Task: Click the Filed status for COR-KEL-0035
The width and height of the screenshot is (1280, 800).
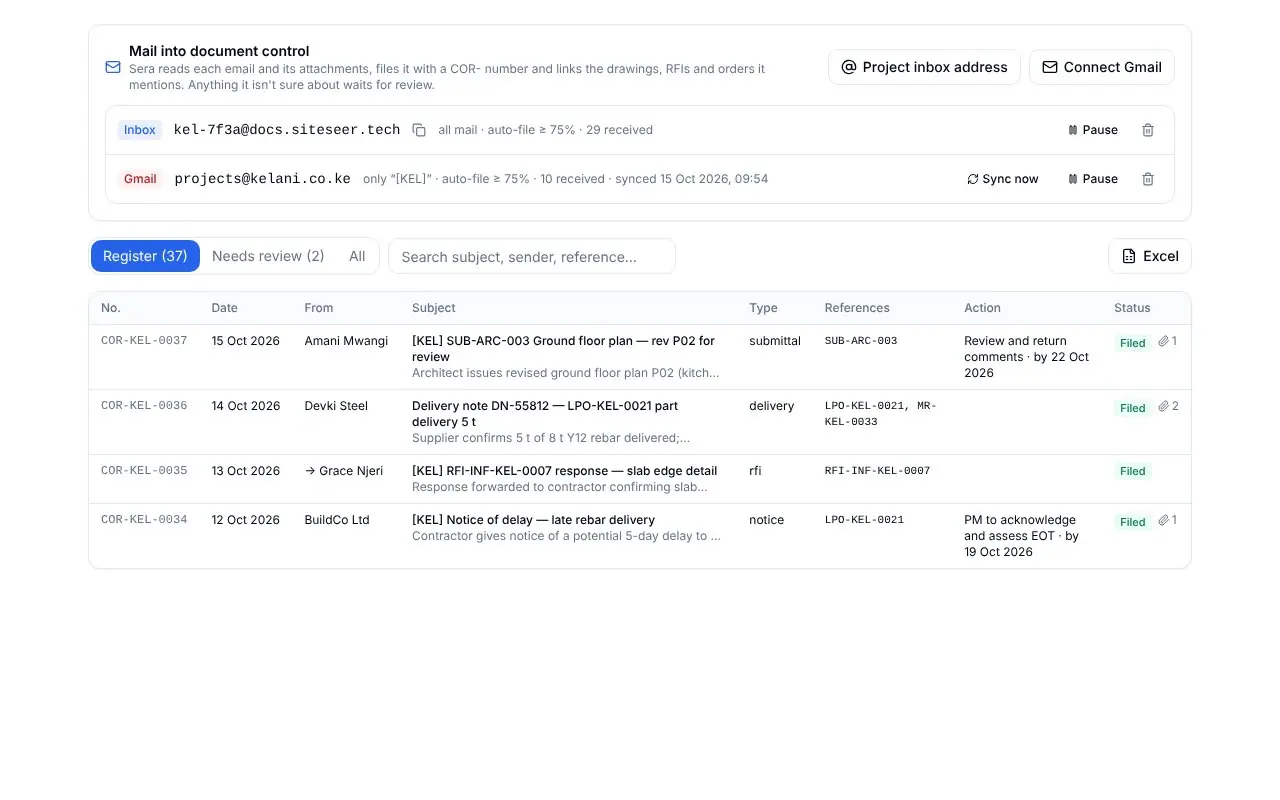Action: 1133,471
